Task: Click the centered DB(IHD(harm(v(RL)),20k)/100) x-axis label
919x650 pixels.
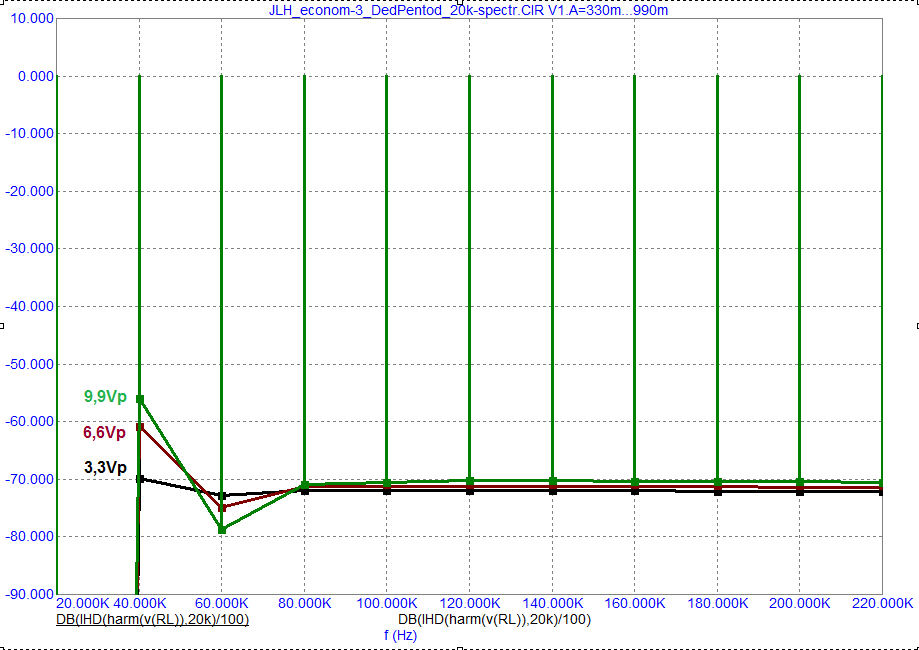Action: point(494,620)
